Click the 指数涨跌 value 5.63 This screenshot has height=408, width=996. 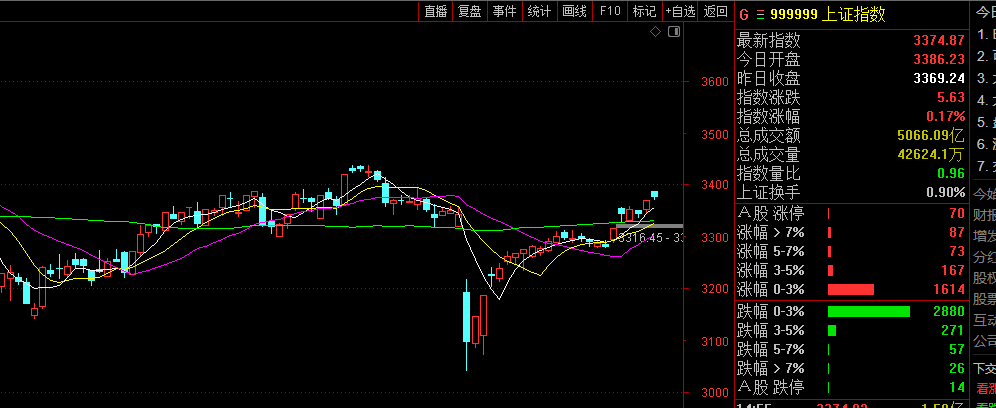[951, 98]
